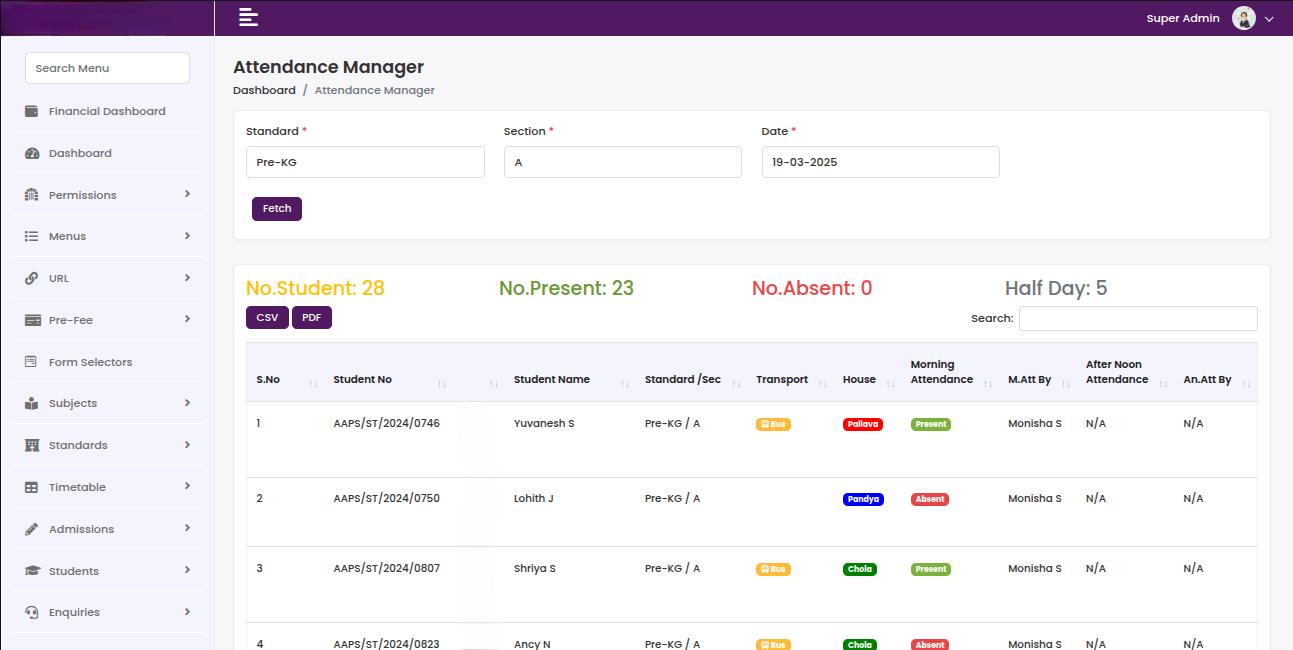Open the Super Admin dropdown chevron
This screenshot has height=650, width=1293.
(x=1269, y=19)
